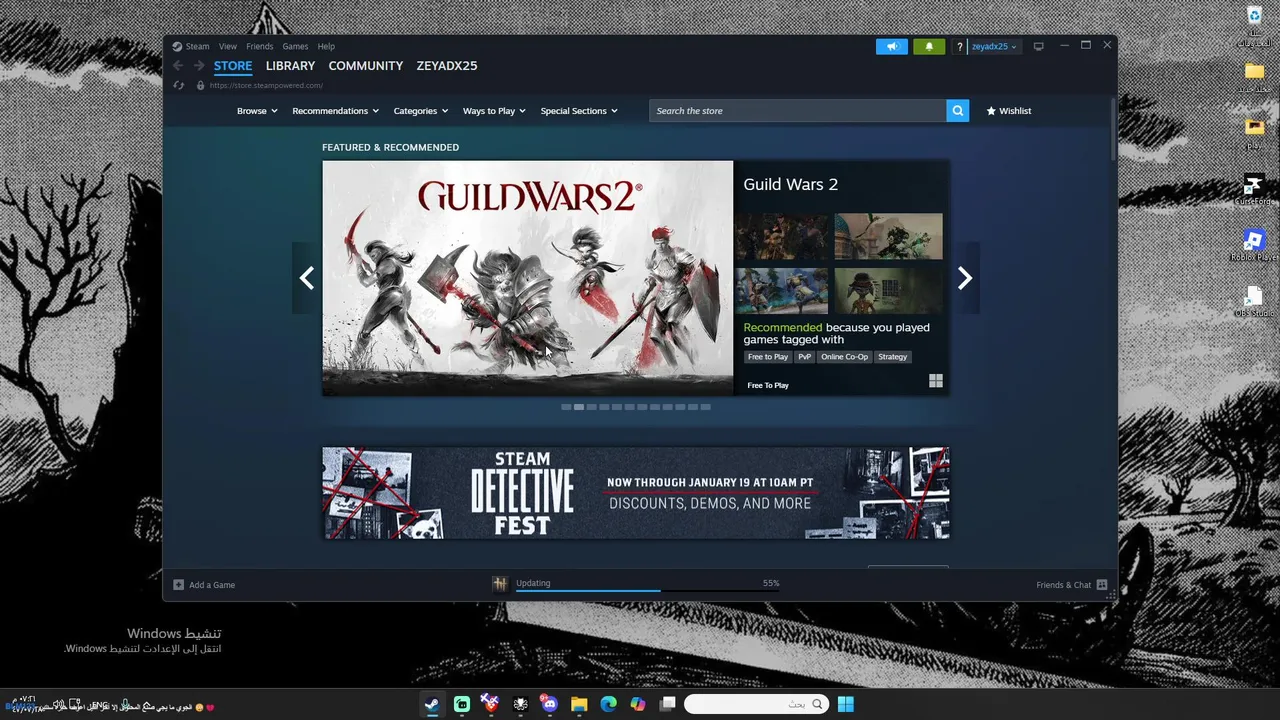The width and height of the screenshot is (1280, 720).
Task: Expand the Categories dropdown
Action: tap(421, 111)
